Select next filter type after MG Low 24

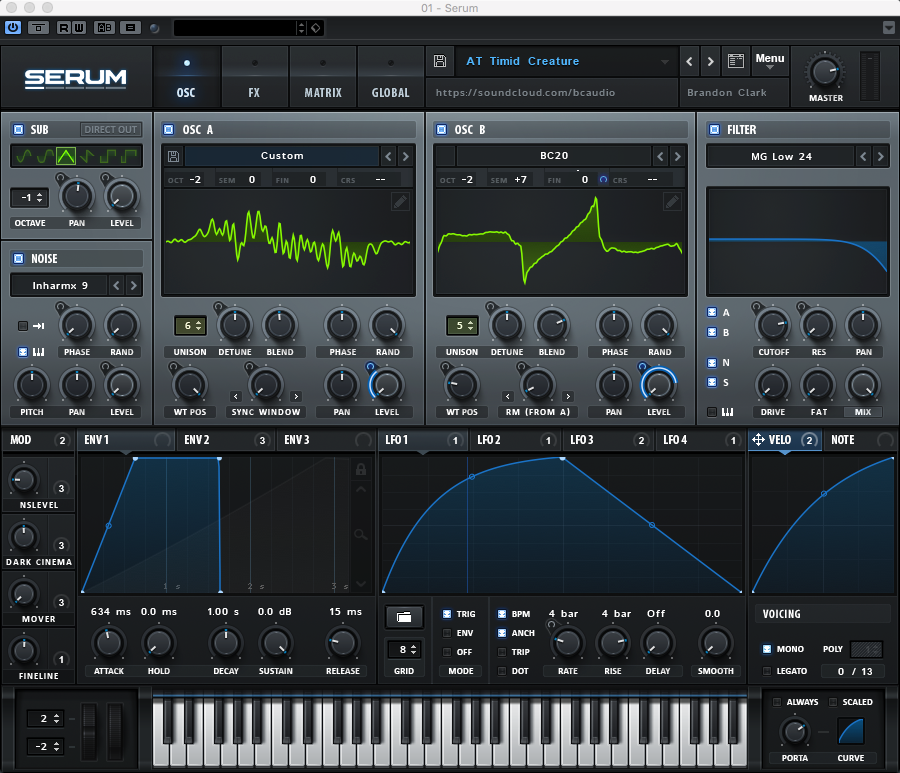pos(880,156)
